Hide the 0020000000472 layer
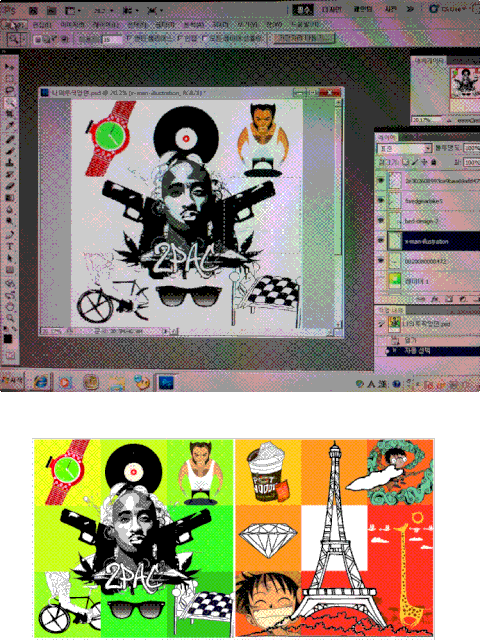480x640 pixels. 381,261
